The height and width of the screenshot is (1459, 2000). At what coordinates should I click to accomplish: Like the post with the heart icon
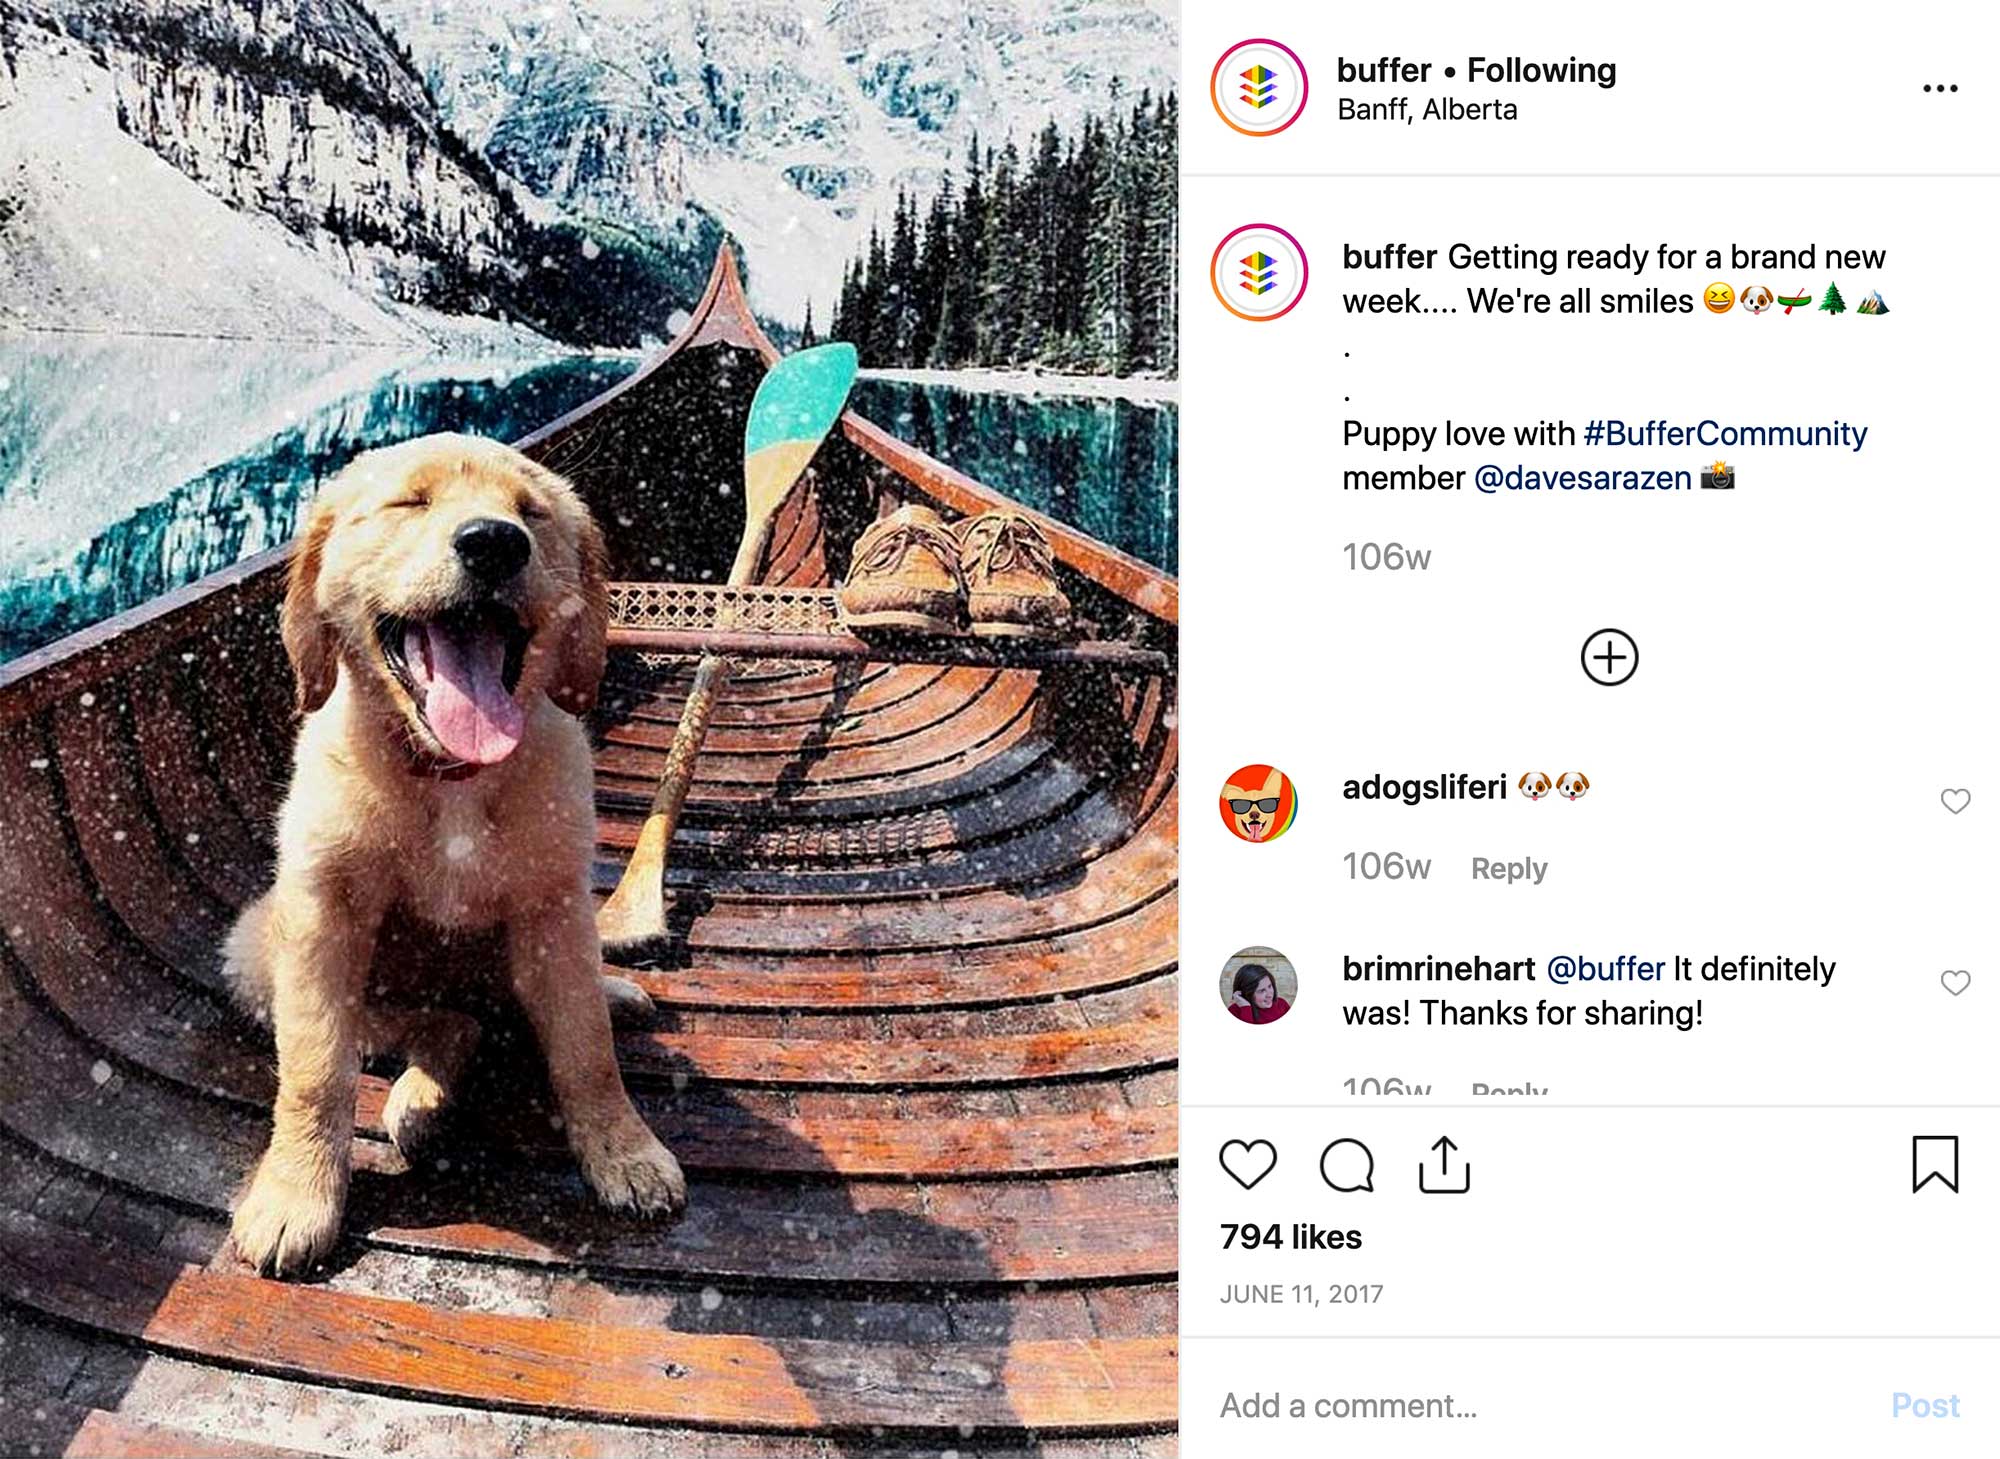1248,1165
